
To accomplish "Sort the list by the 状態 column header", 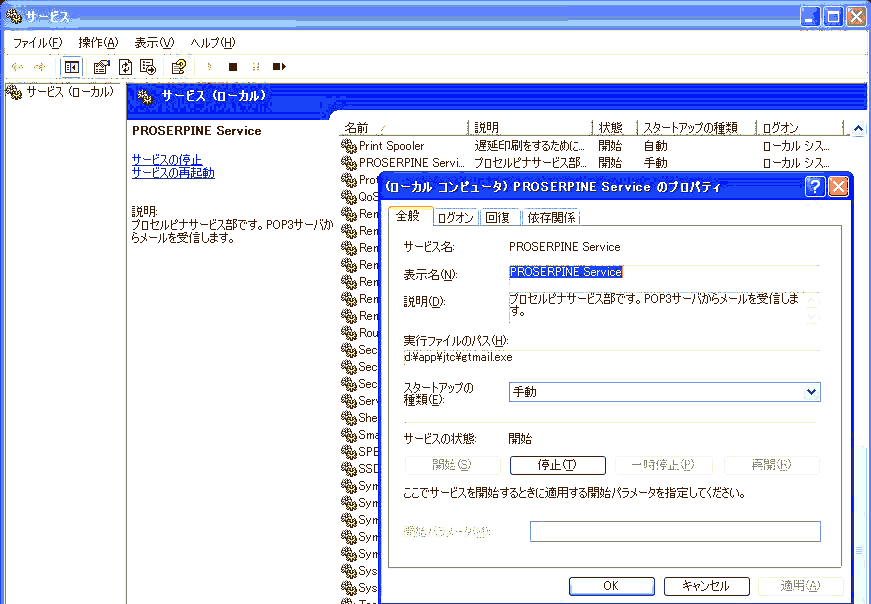I will click(x=615, y=128).
